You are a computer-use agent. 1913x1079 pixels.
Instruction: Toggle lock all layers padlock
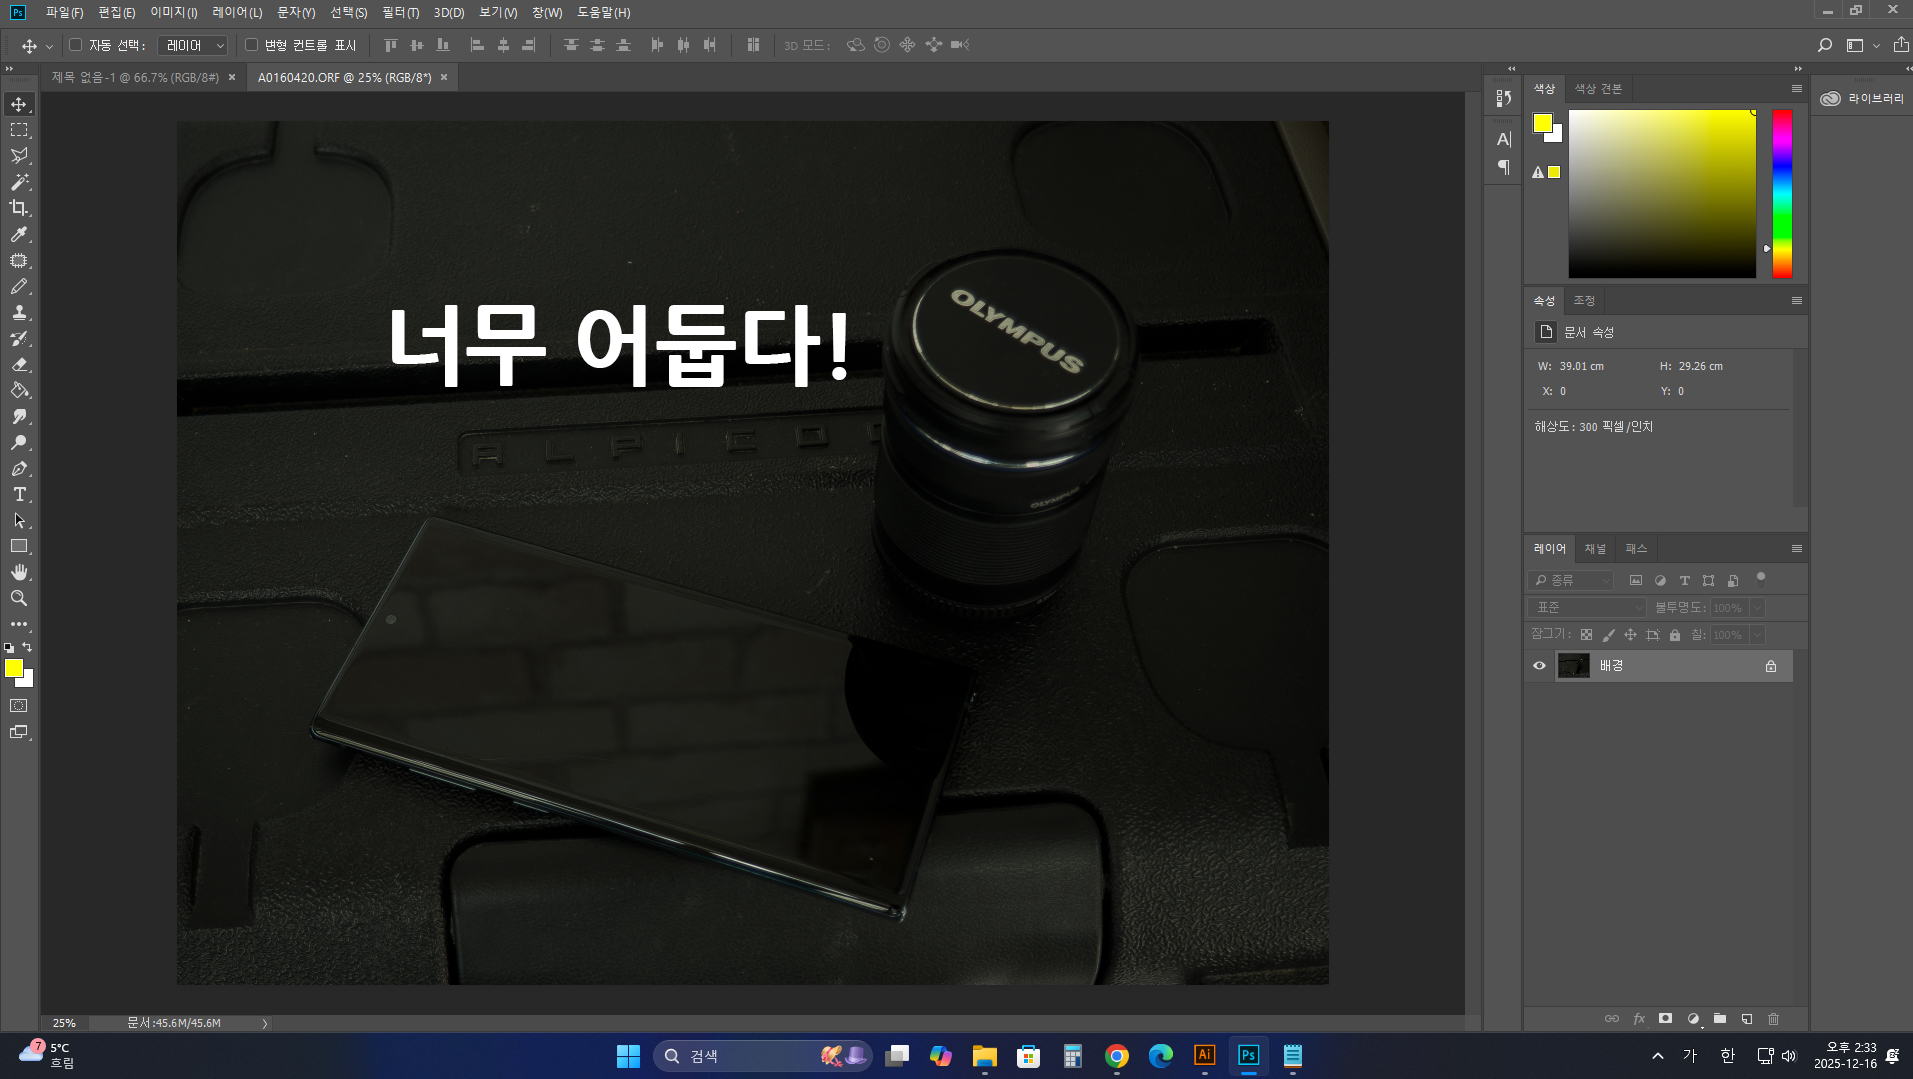point(1675,635)
